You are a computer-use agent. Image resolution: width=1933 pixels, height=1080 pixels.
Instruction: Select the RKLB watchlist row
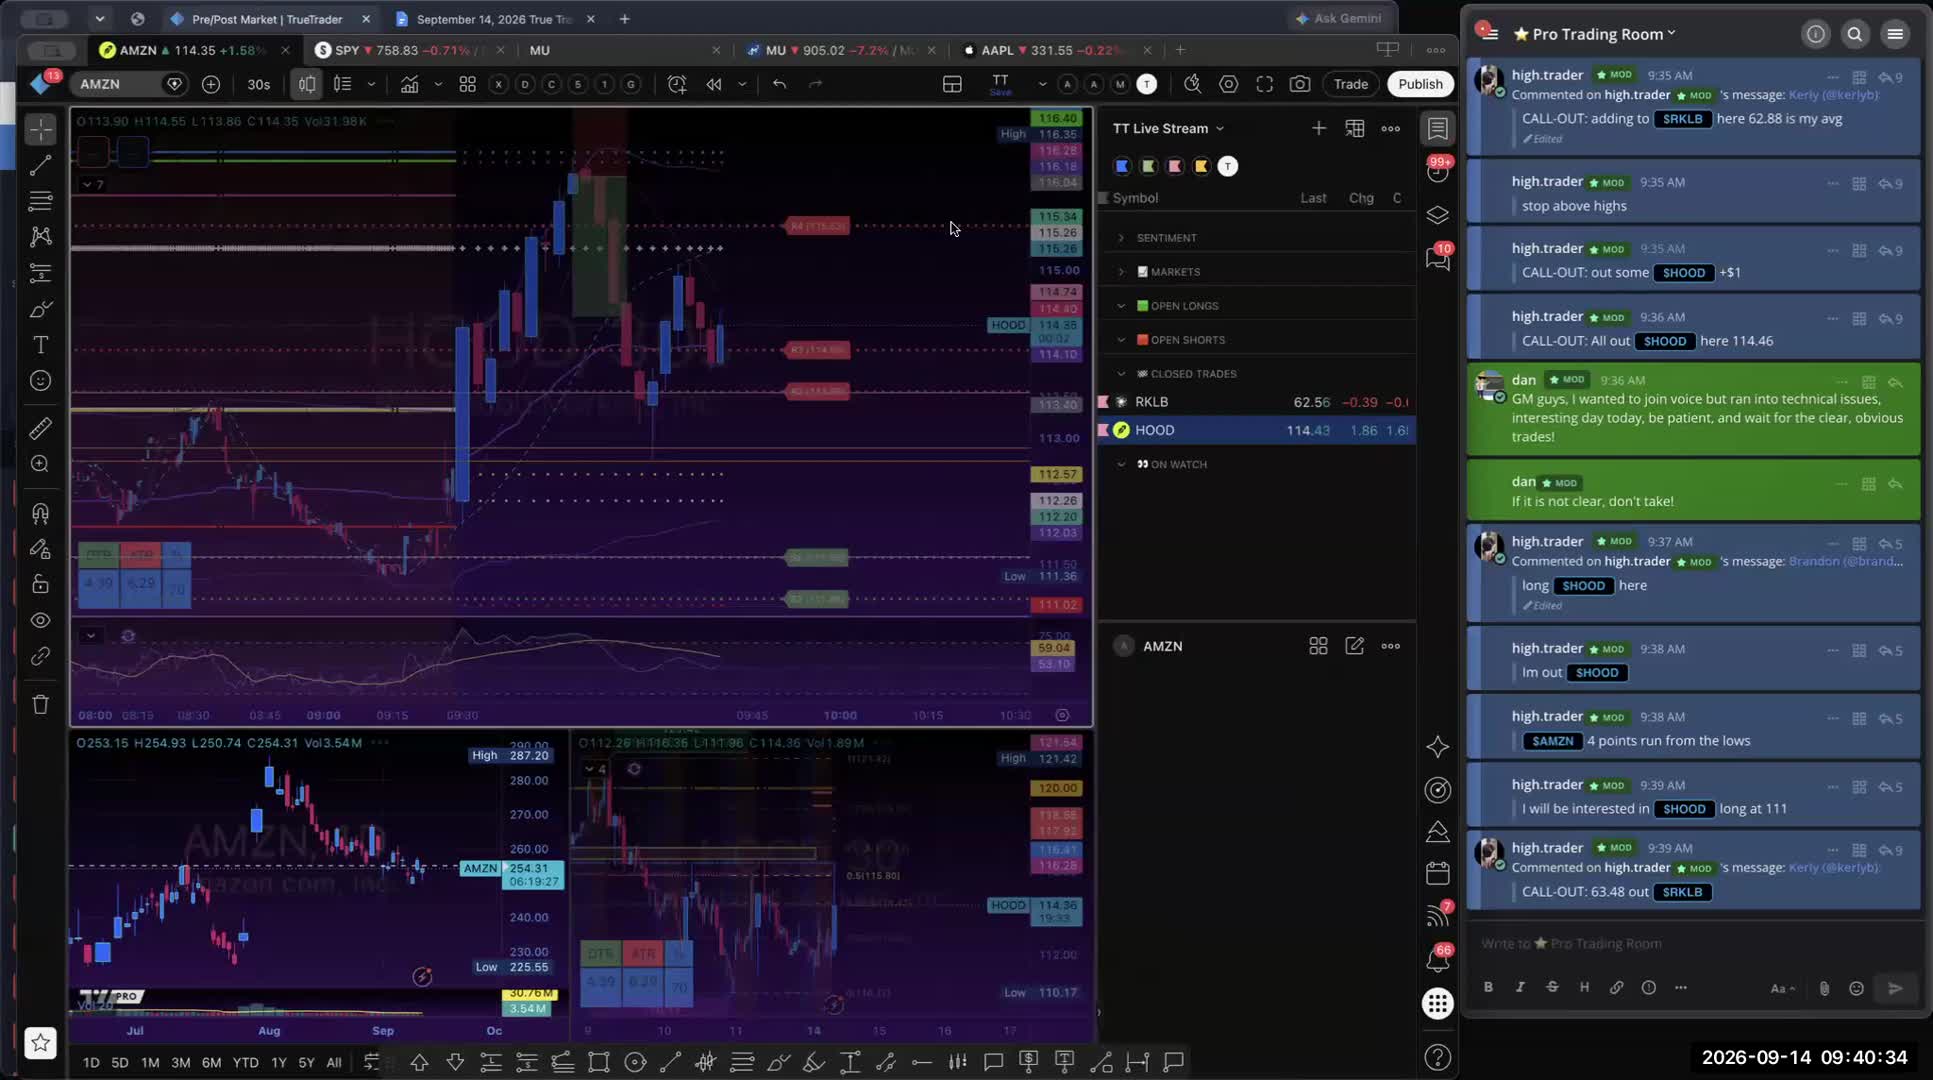[1256, 402]
